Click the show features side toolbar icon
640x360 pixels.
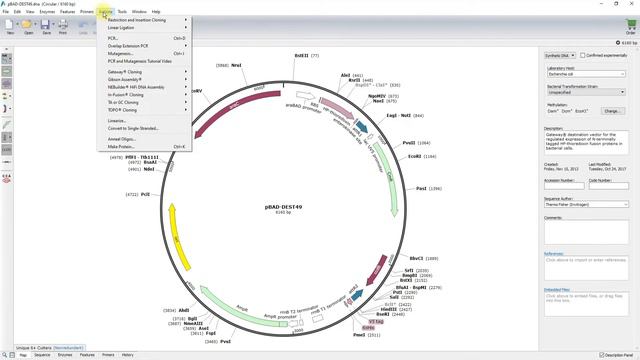point(7,71)
